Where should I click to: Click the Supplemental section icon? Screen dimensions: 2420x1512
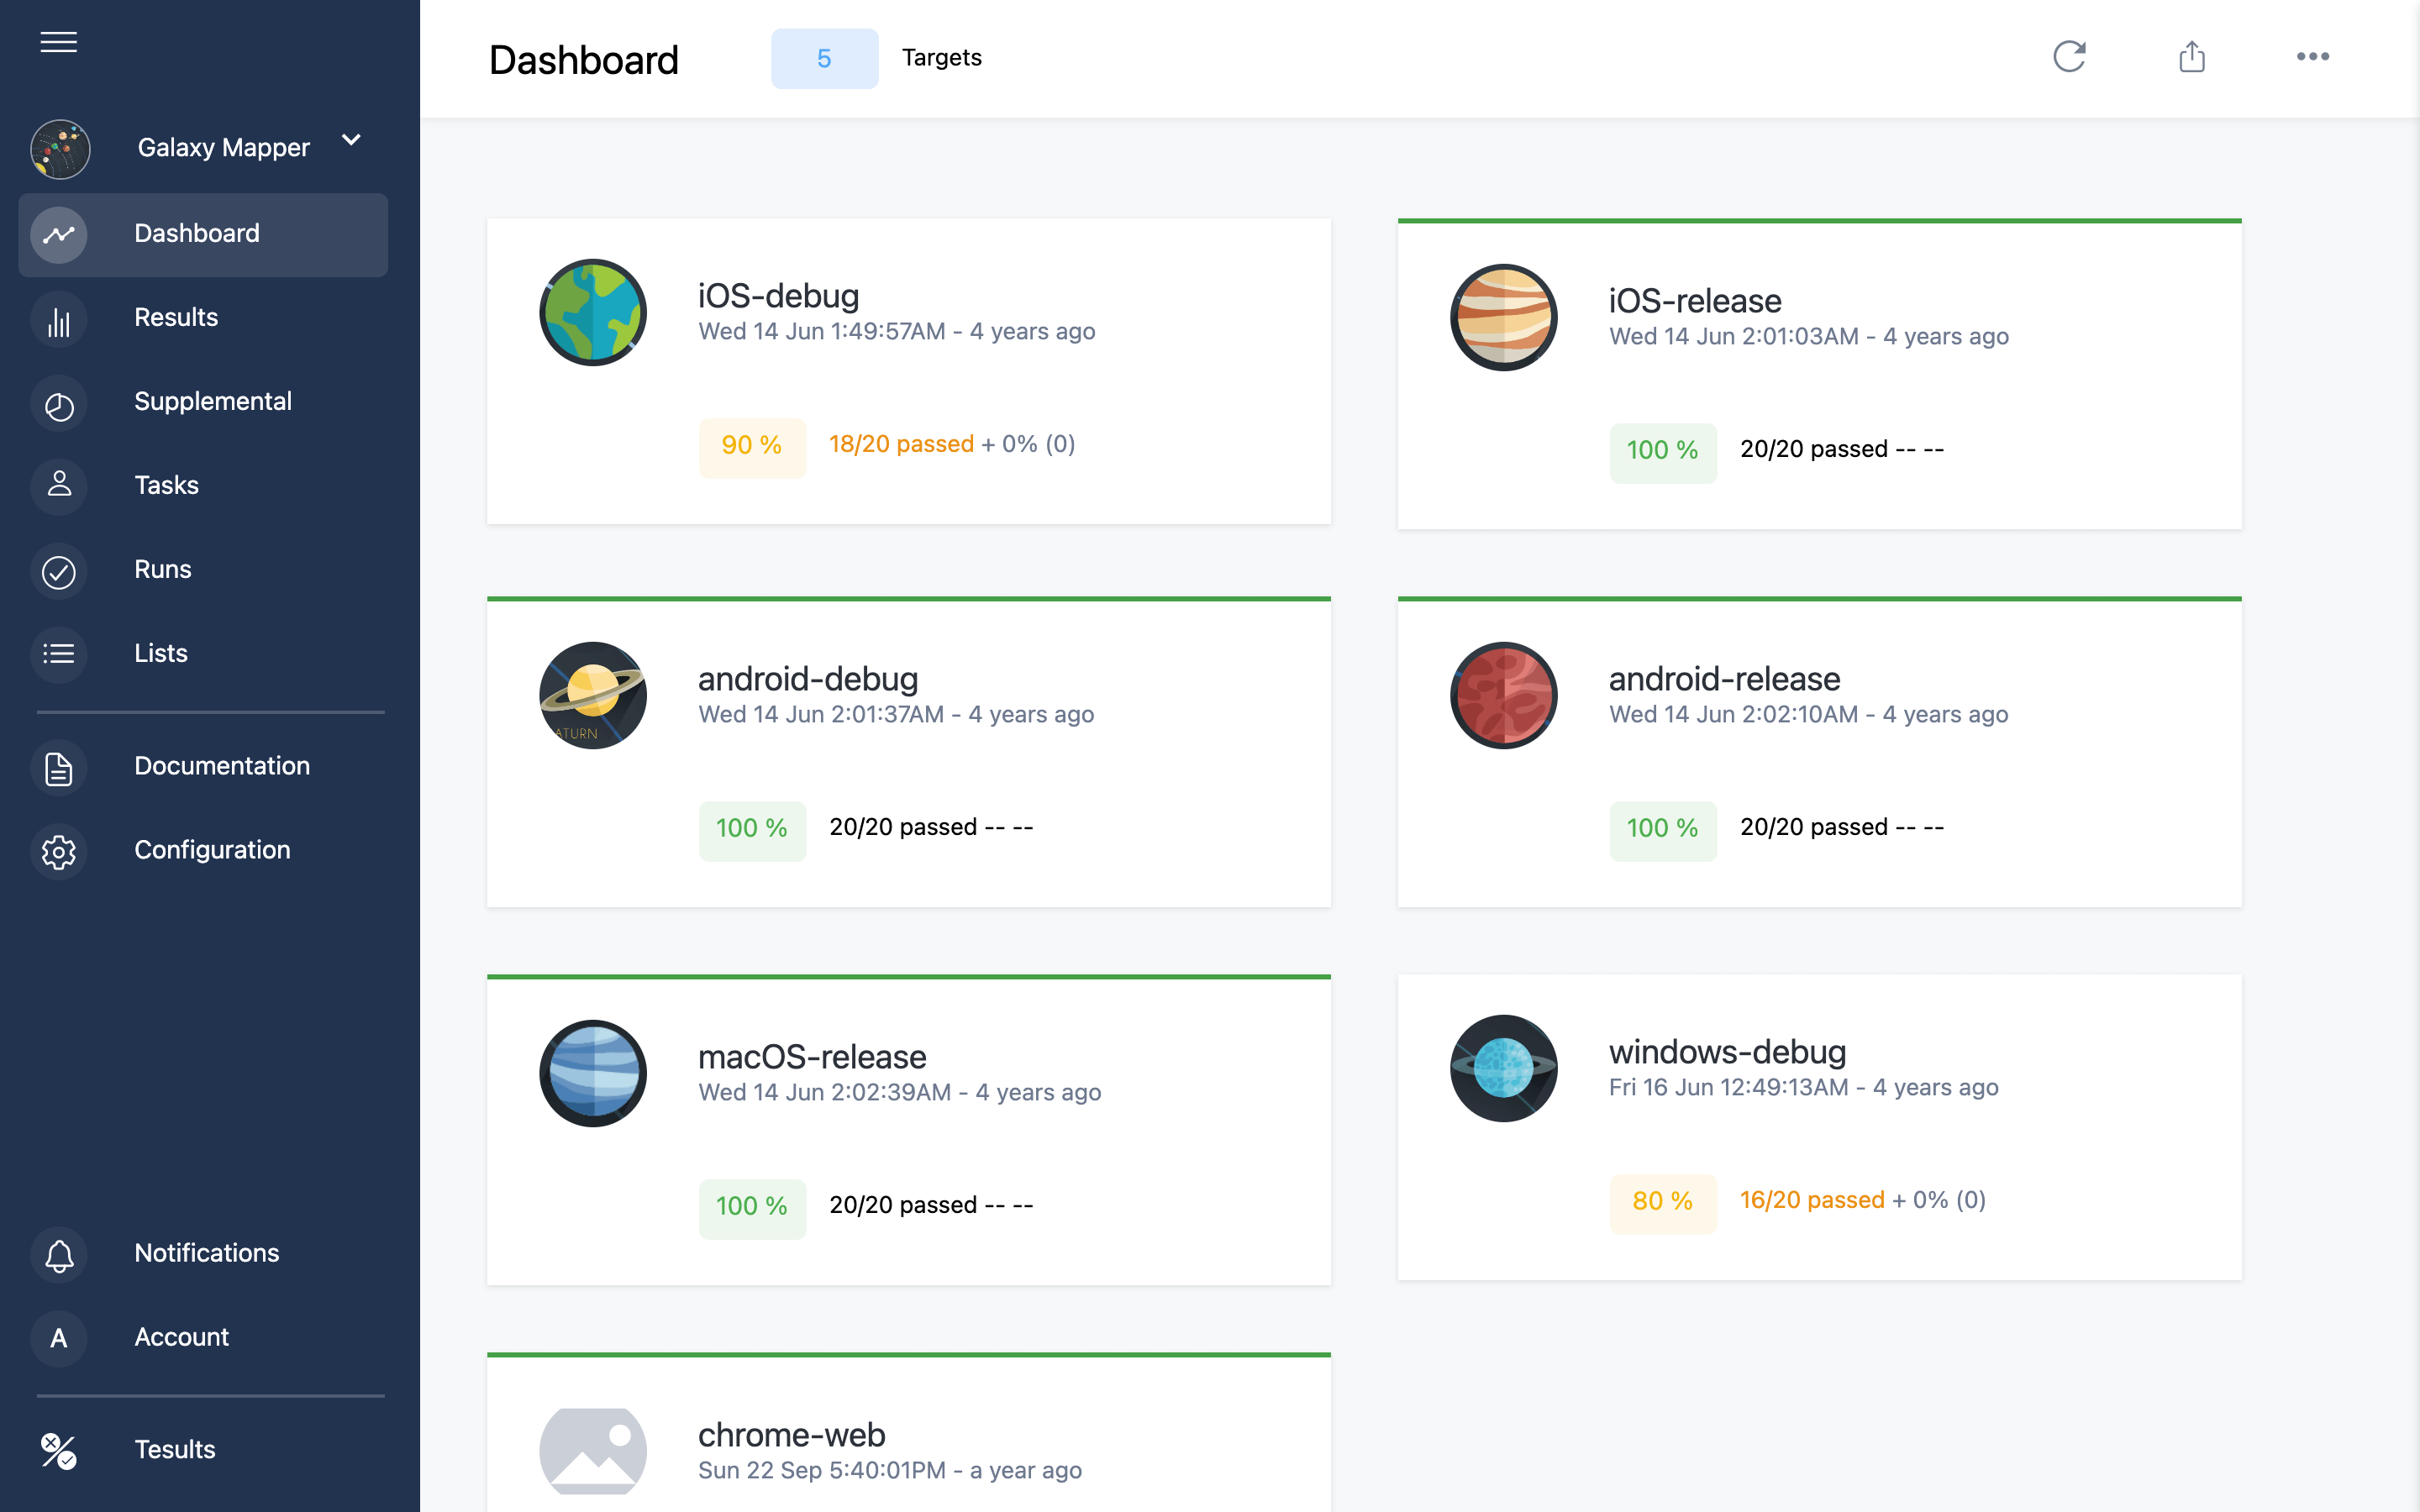[x=57, y=401]
